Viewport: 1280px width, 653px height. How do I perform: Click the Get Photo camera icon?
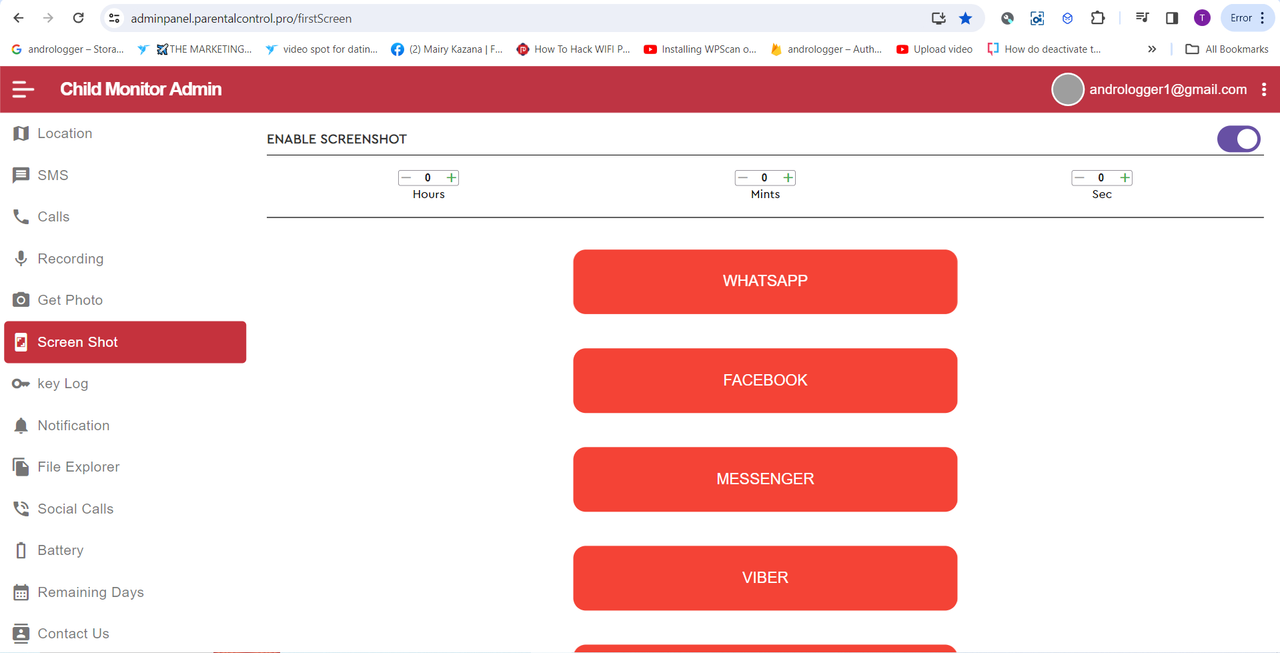(x=21, y=300)
